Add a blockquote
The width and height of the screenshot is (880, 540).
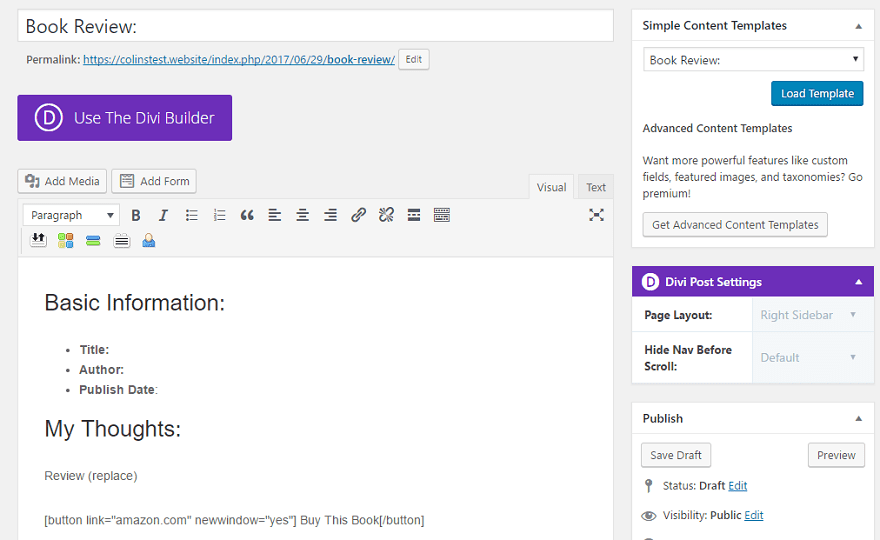247,215
